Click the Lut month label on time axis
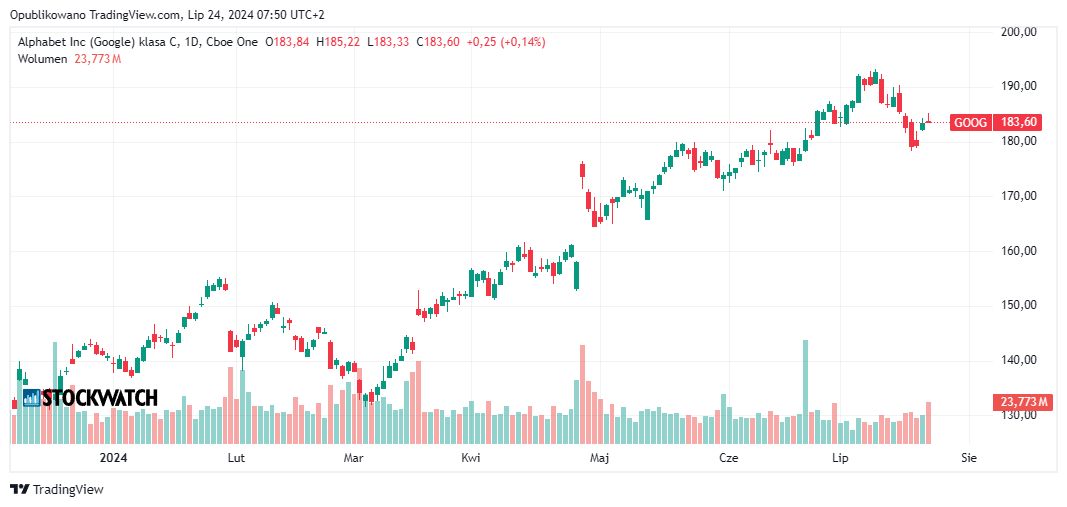The width and height of the screenshot is (1067, 507). pyautogui.click(x=237, y=458)
